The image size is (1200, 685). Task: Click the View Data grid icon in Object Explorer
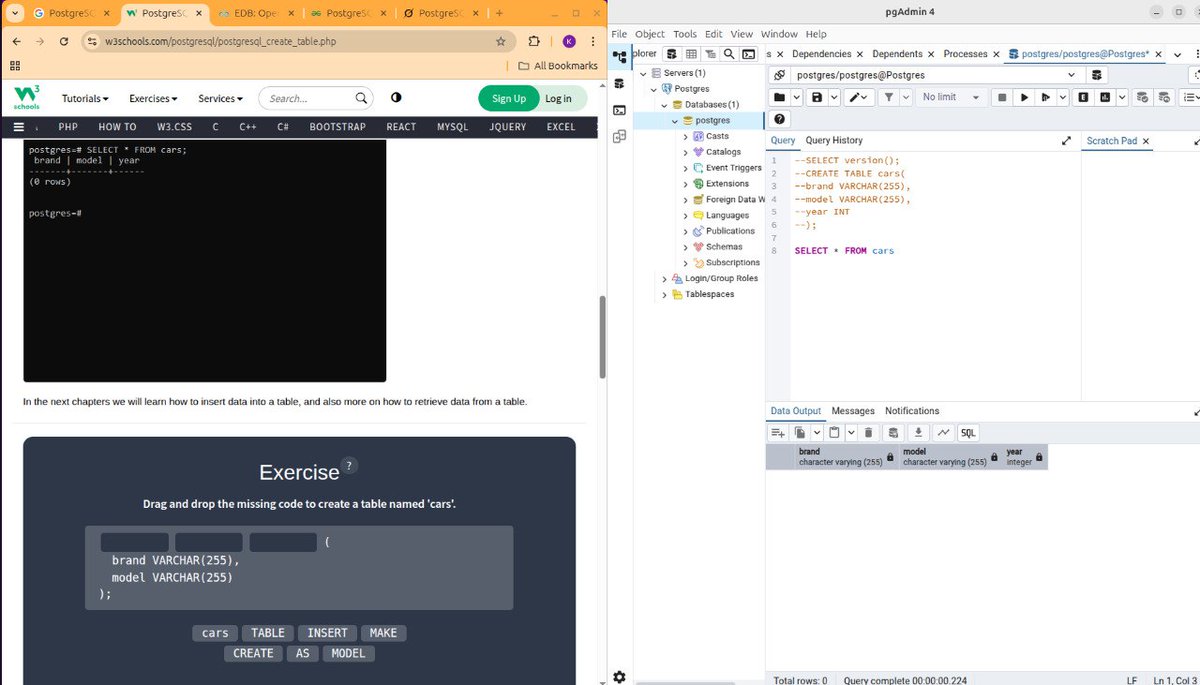click(692, 54)
